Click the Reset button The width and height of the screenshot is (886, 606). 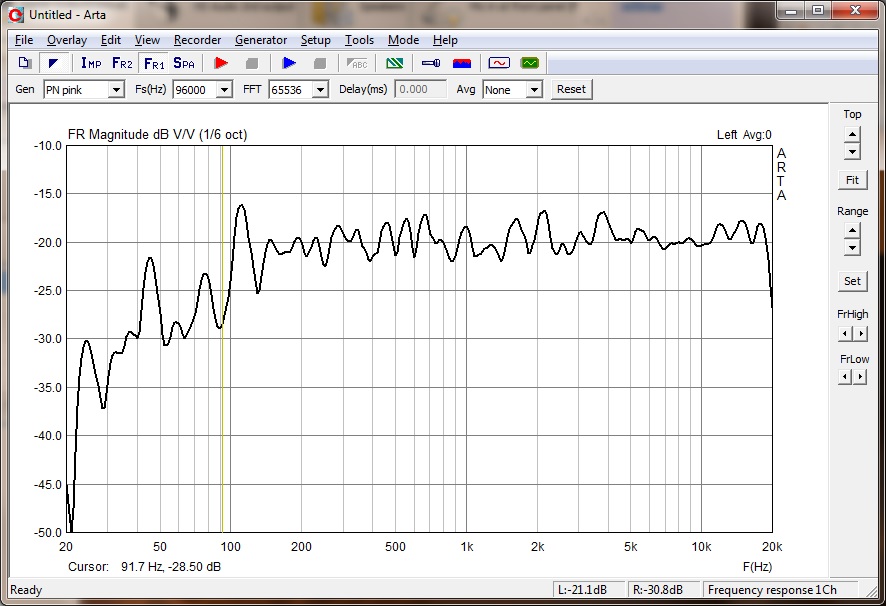point(571,89)
